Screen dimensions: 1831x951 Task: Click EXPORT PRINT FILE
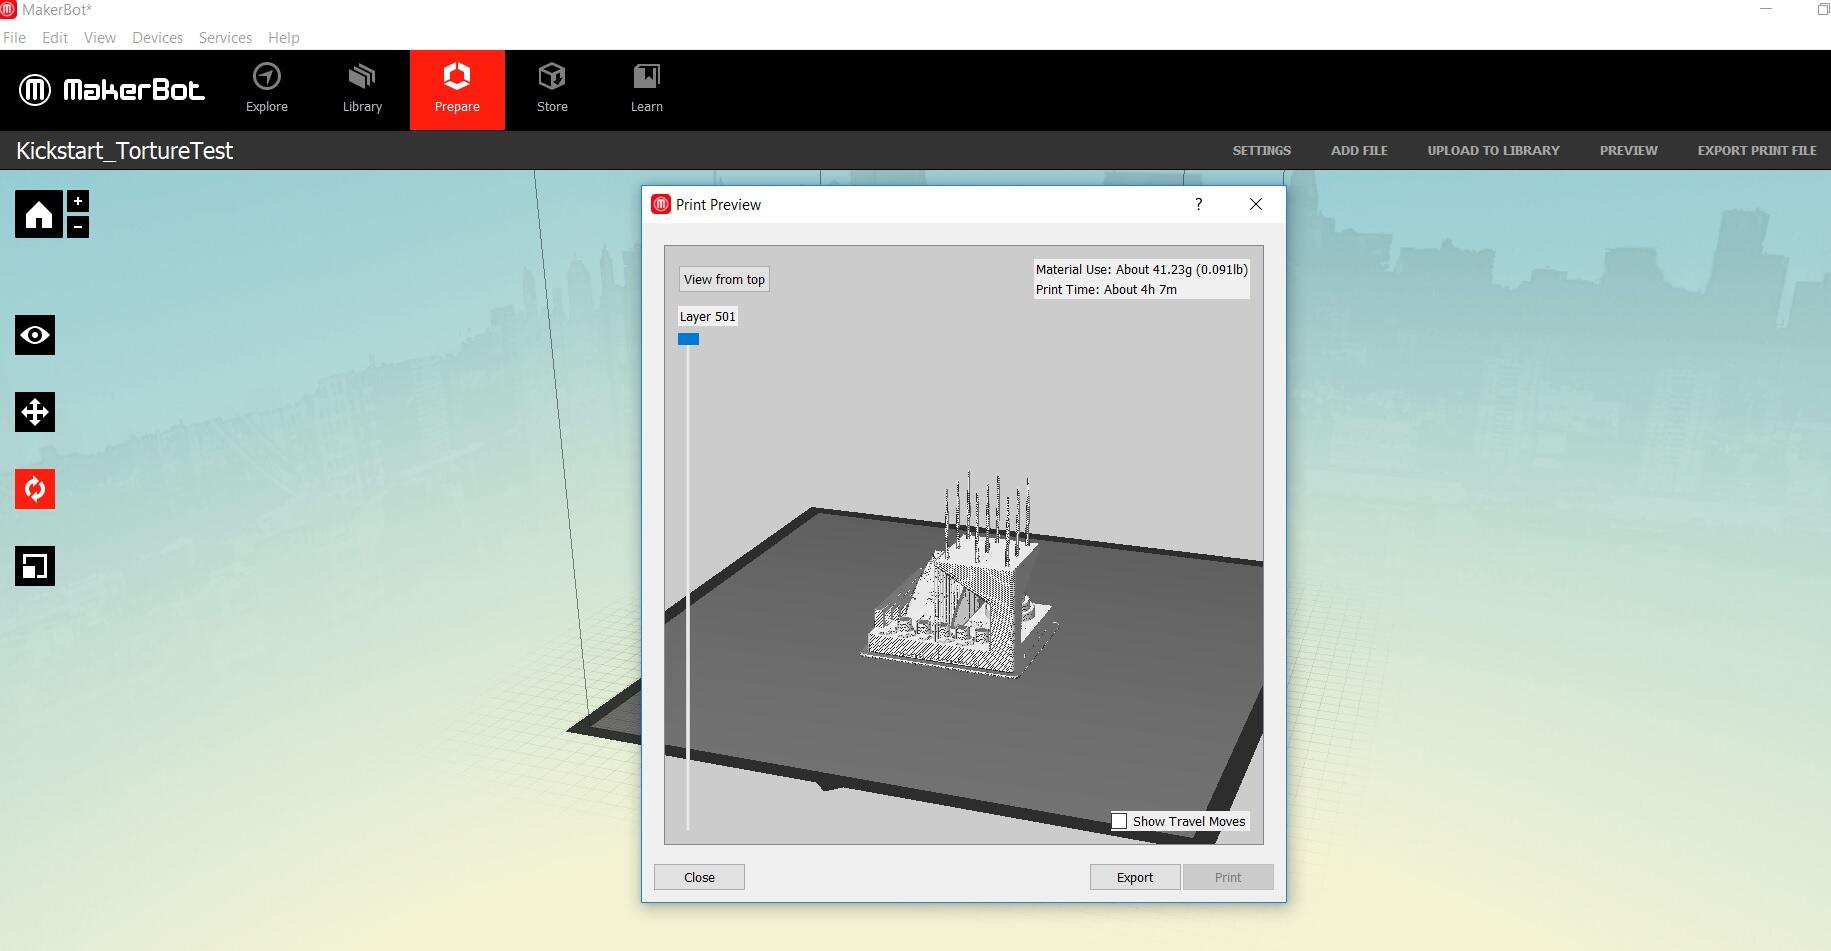[x=1757, y=150]
